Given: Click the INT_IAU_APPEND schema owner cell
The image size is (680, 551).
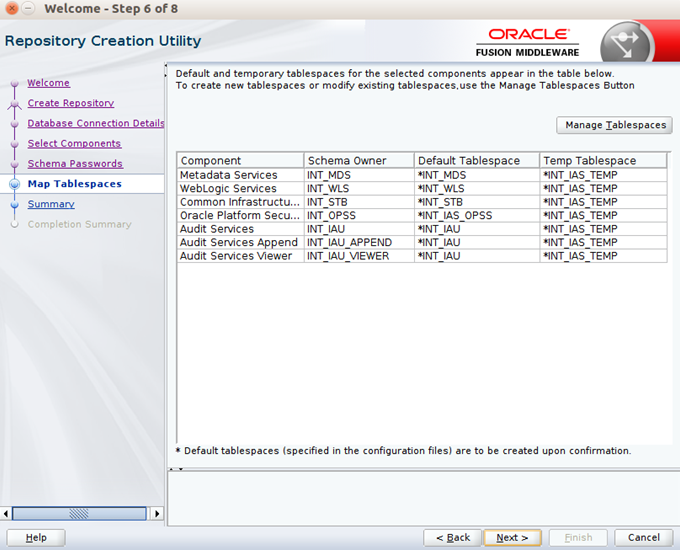Looking at the screenshot, I should tap(359, 242).
